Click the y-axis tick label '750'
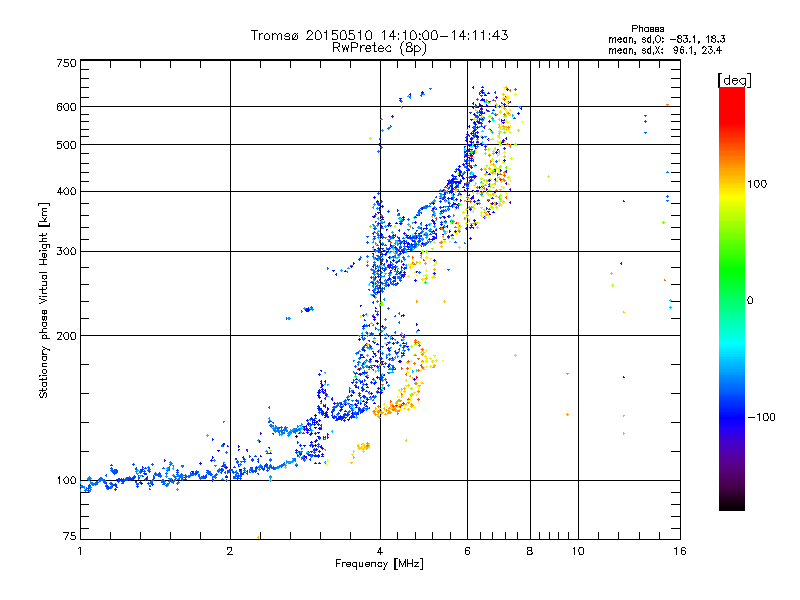800x600 pixels. (66, 63)
